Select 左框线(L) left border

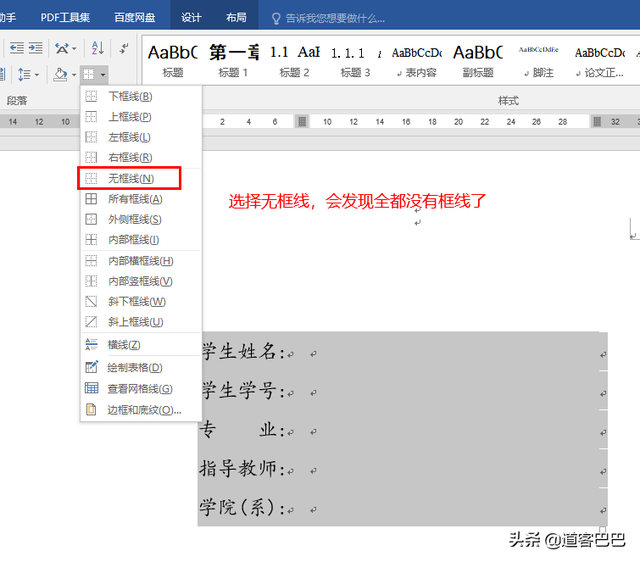click(141, 137)
